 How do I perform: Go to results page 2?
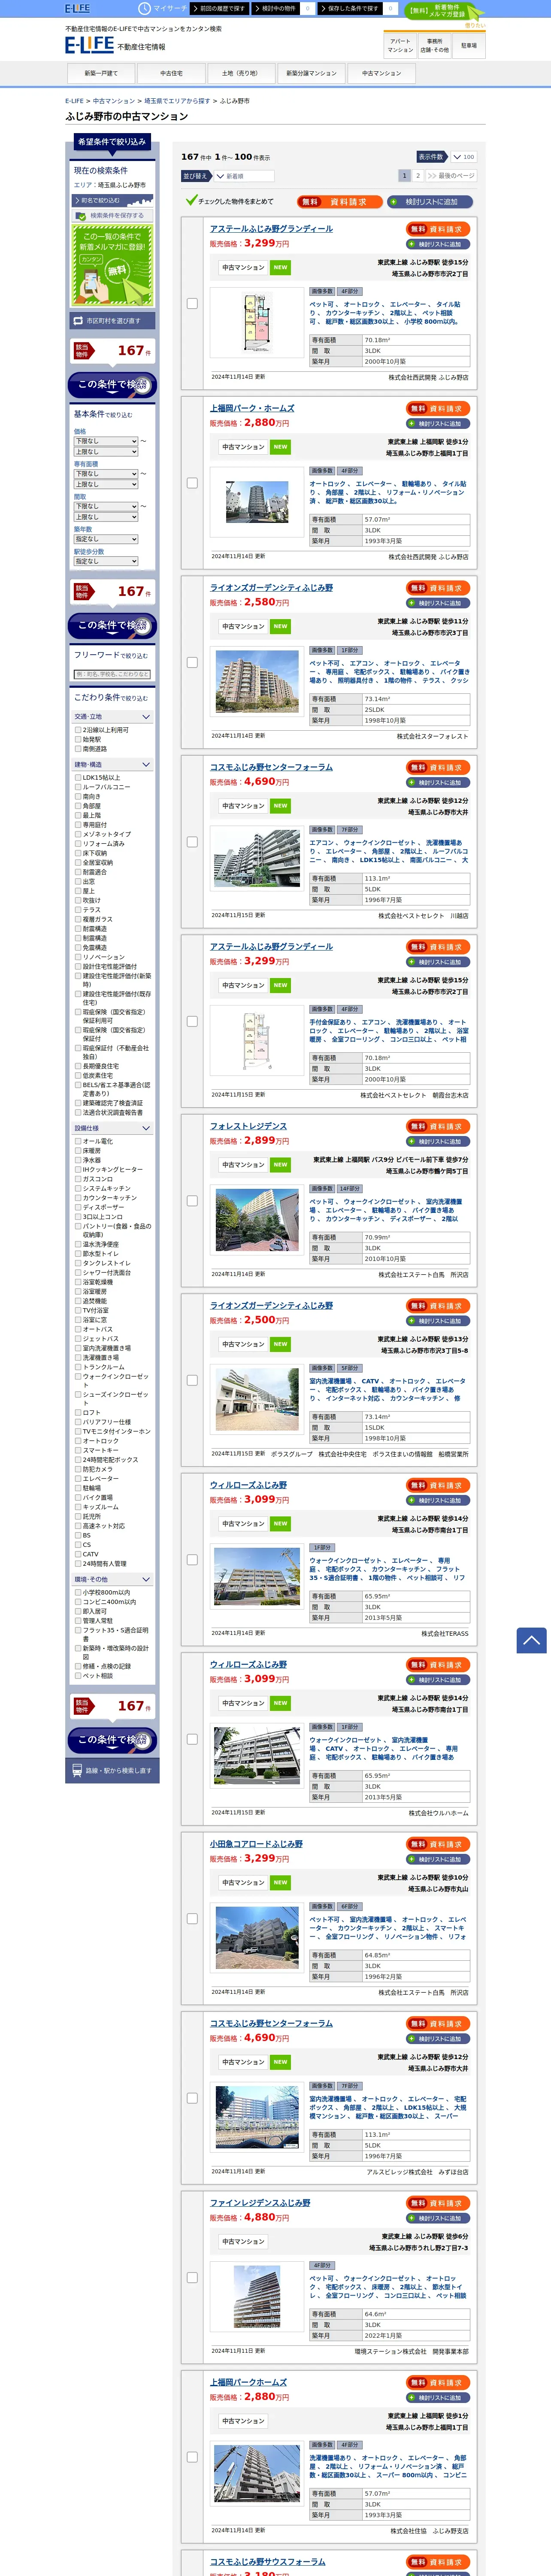pos(418,175)
